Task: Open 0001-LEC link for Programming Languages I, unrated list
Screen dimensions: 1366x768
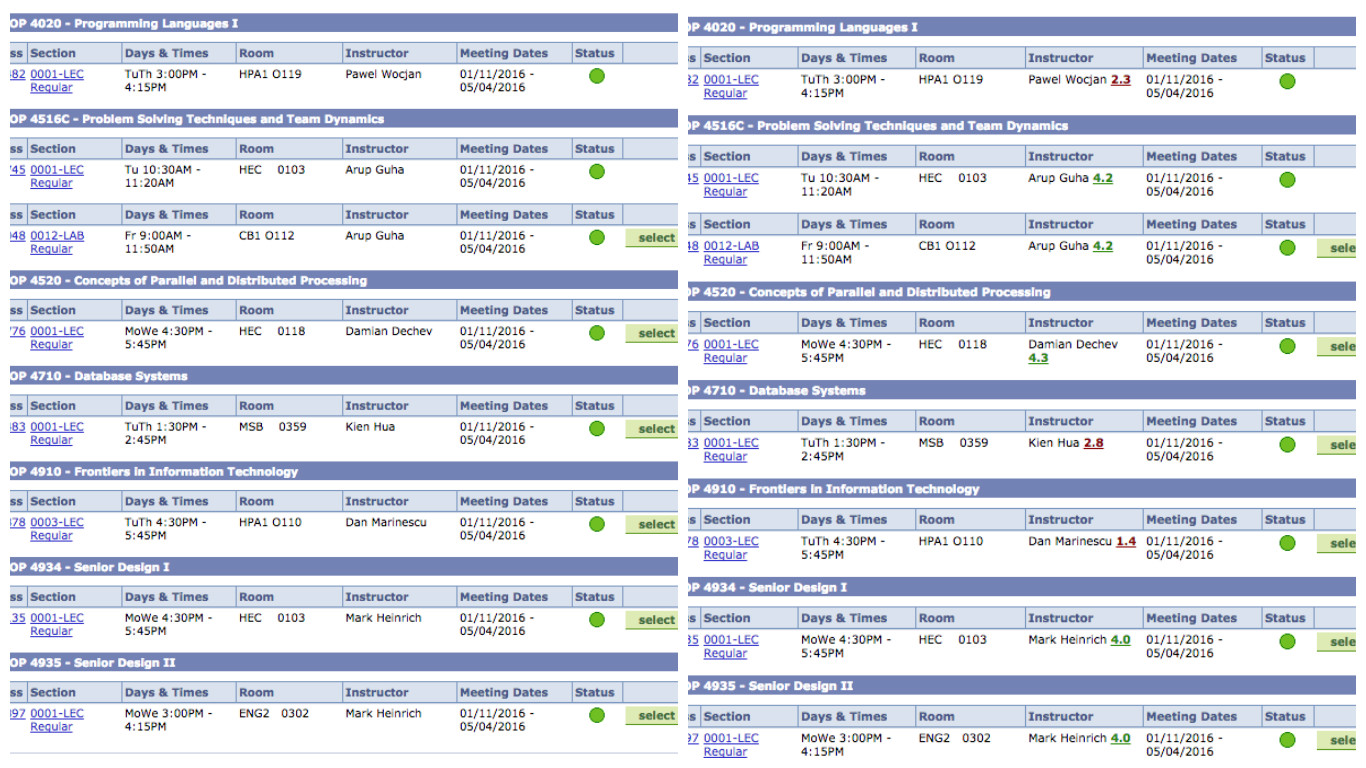Action: click(57, 74)
